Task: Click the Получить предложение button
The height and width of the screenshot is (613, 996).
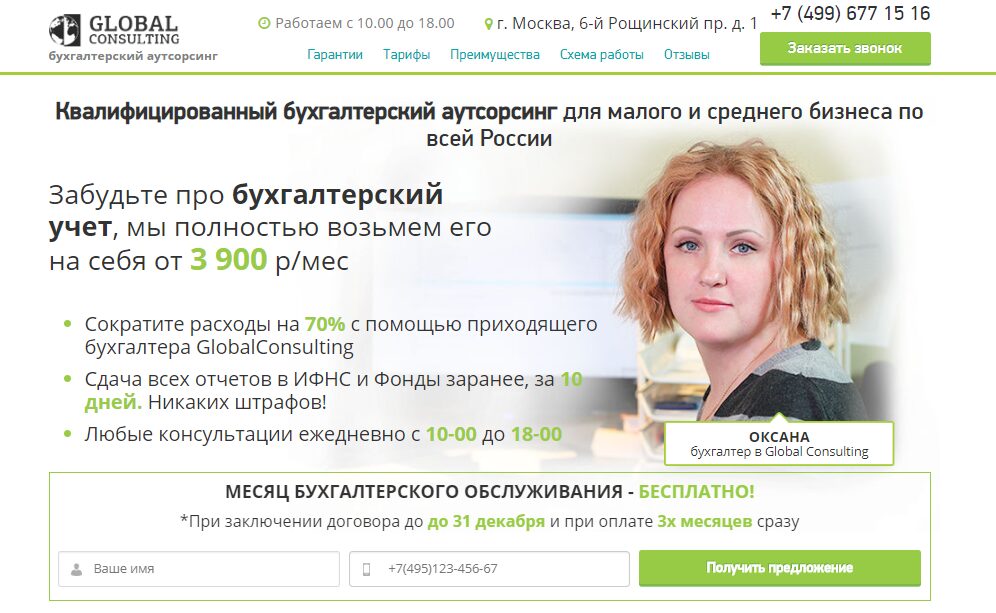Action: click(x=779, y=568)
